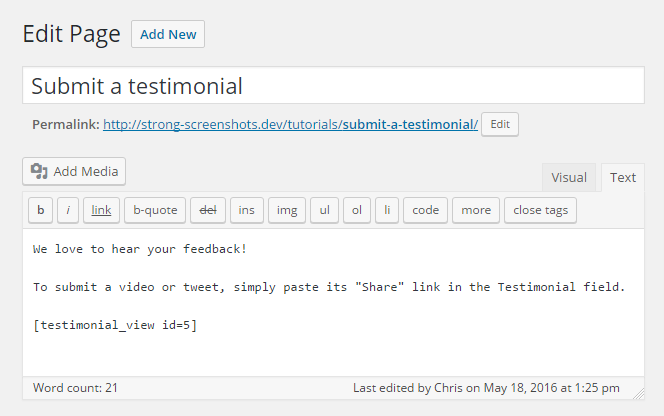
Task: Edit the permalink with Edit button
Action: (x=500, y=125)
